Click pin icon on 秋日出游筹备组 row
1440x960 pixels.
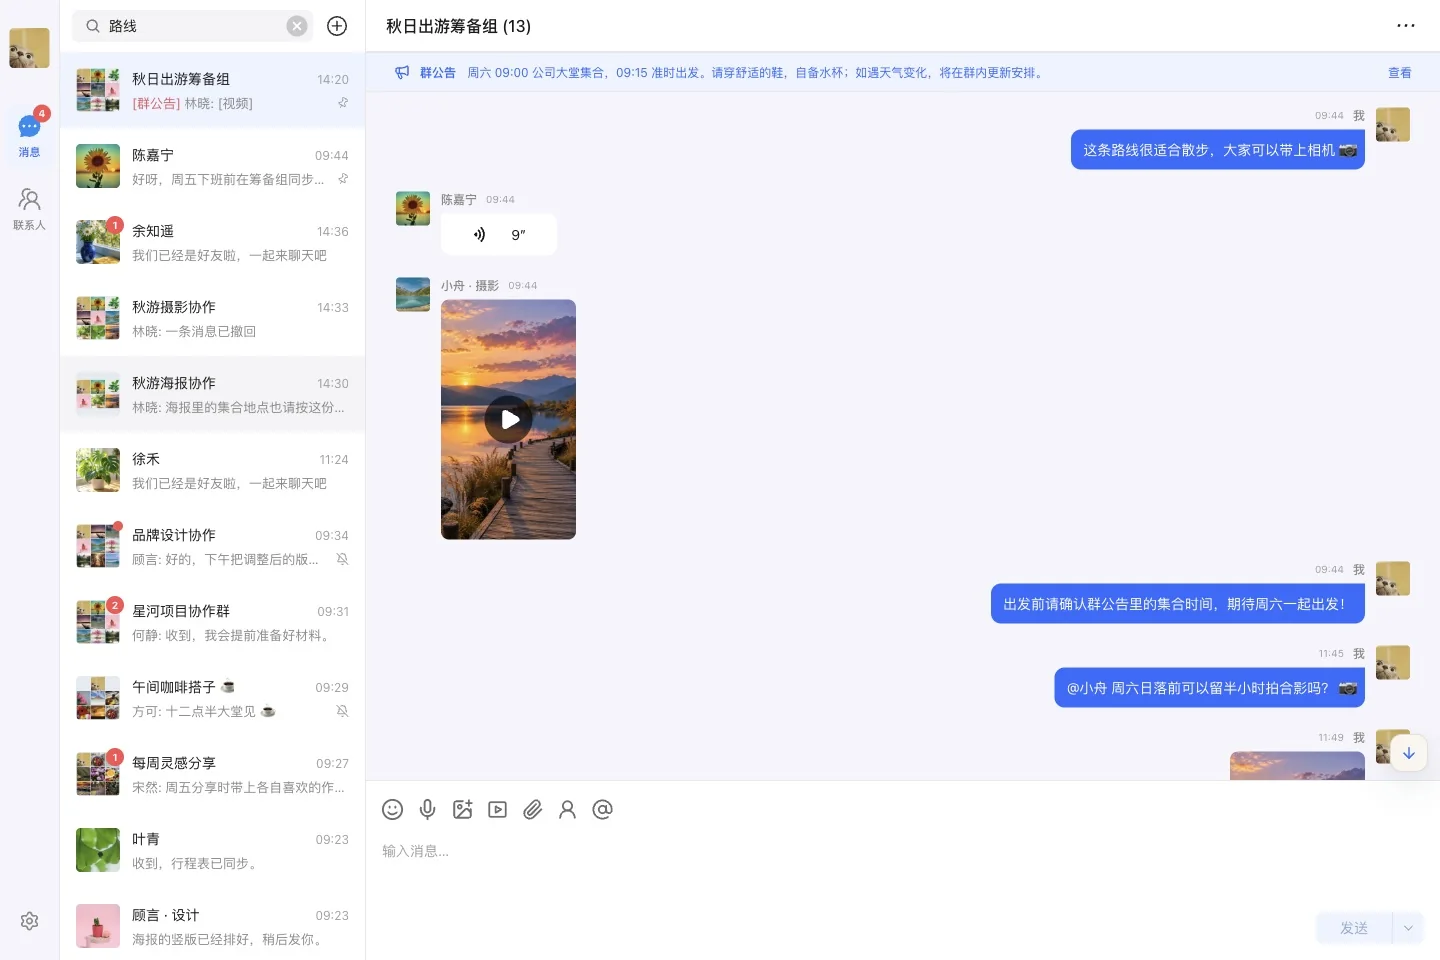click(343, 103)
